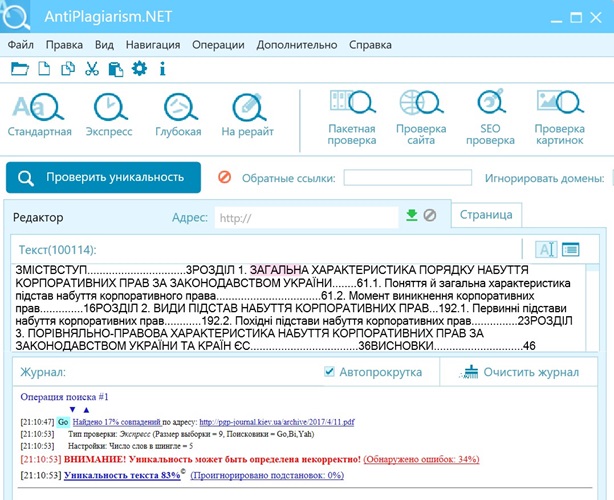Open Проверка сайта
The image size is (614, 500).
(x=421, y=117)
